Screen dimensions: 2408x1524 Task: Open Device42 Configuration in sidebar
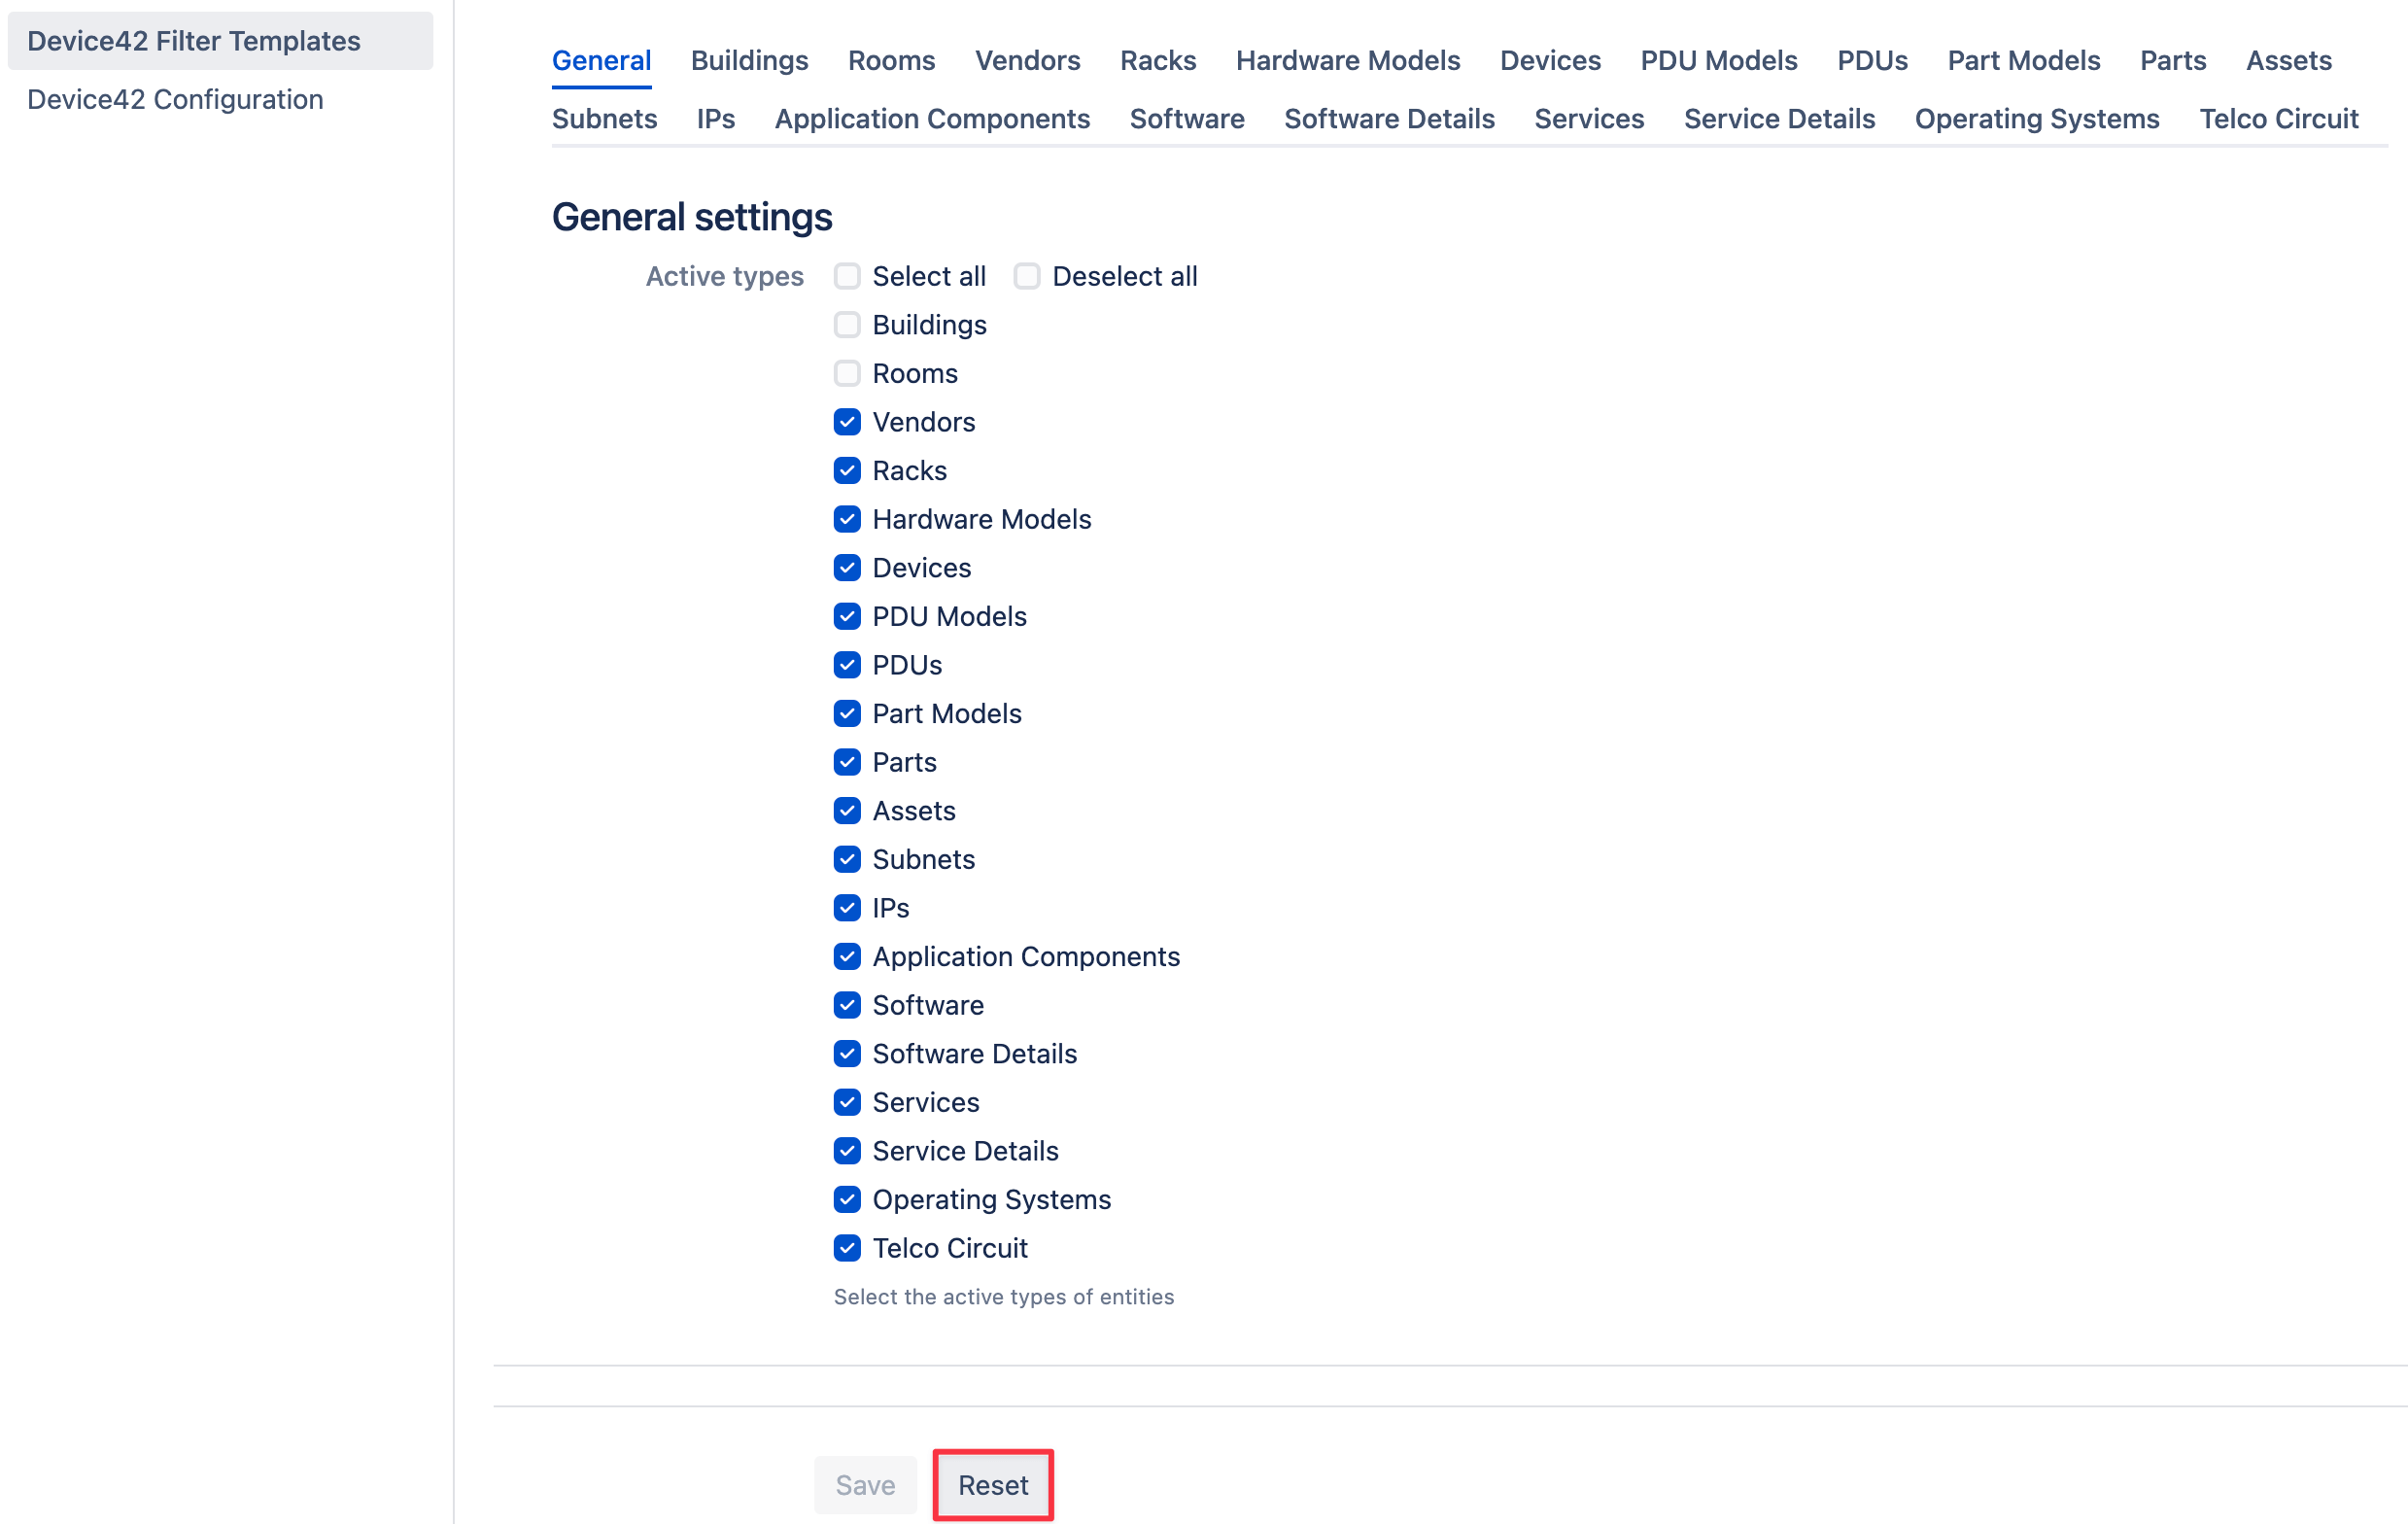pos(175,99)
